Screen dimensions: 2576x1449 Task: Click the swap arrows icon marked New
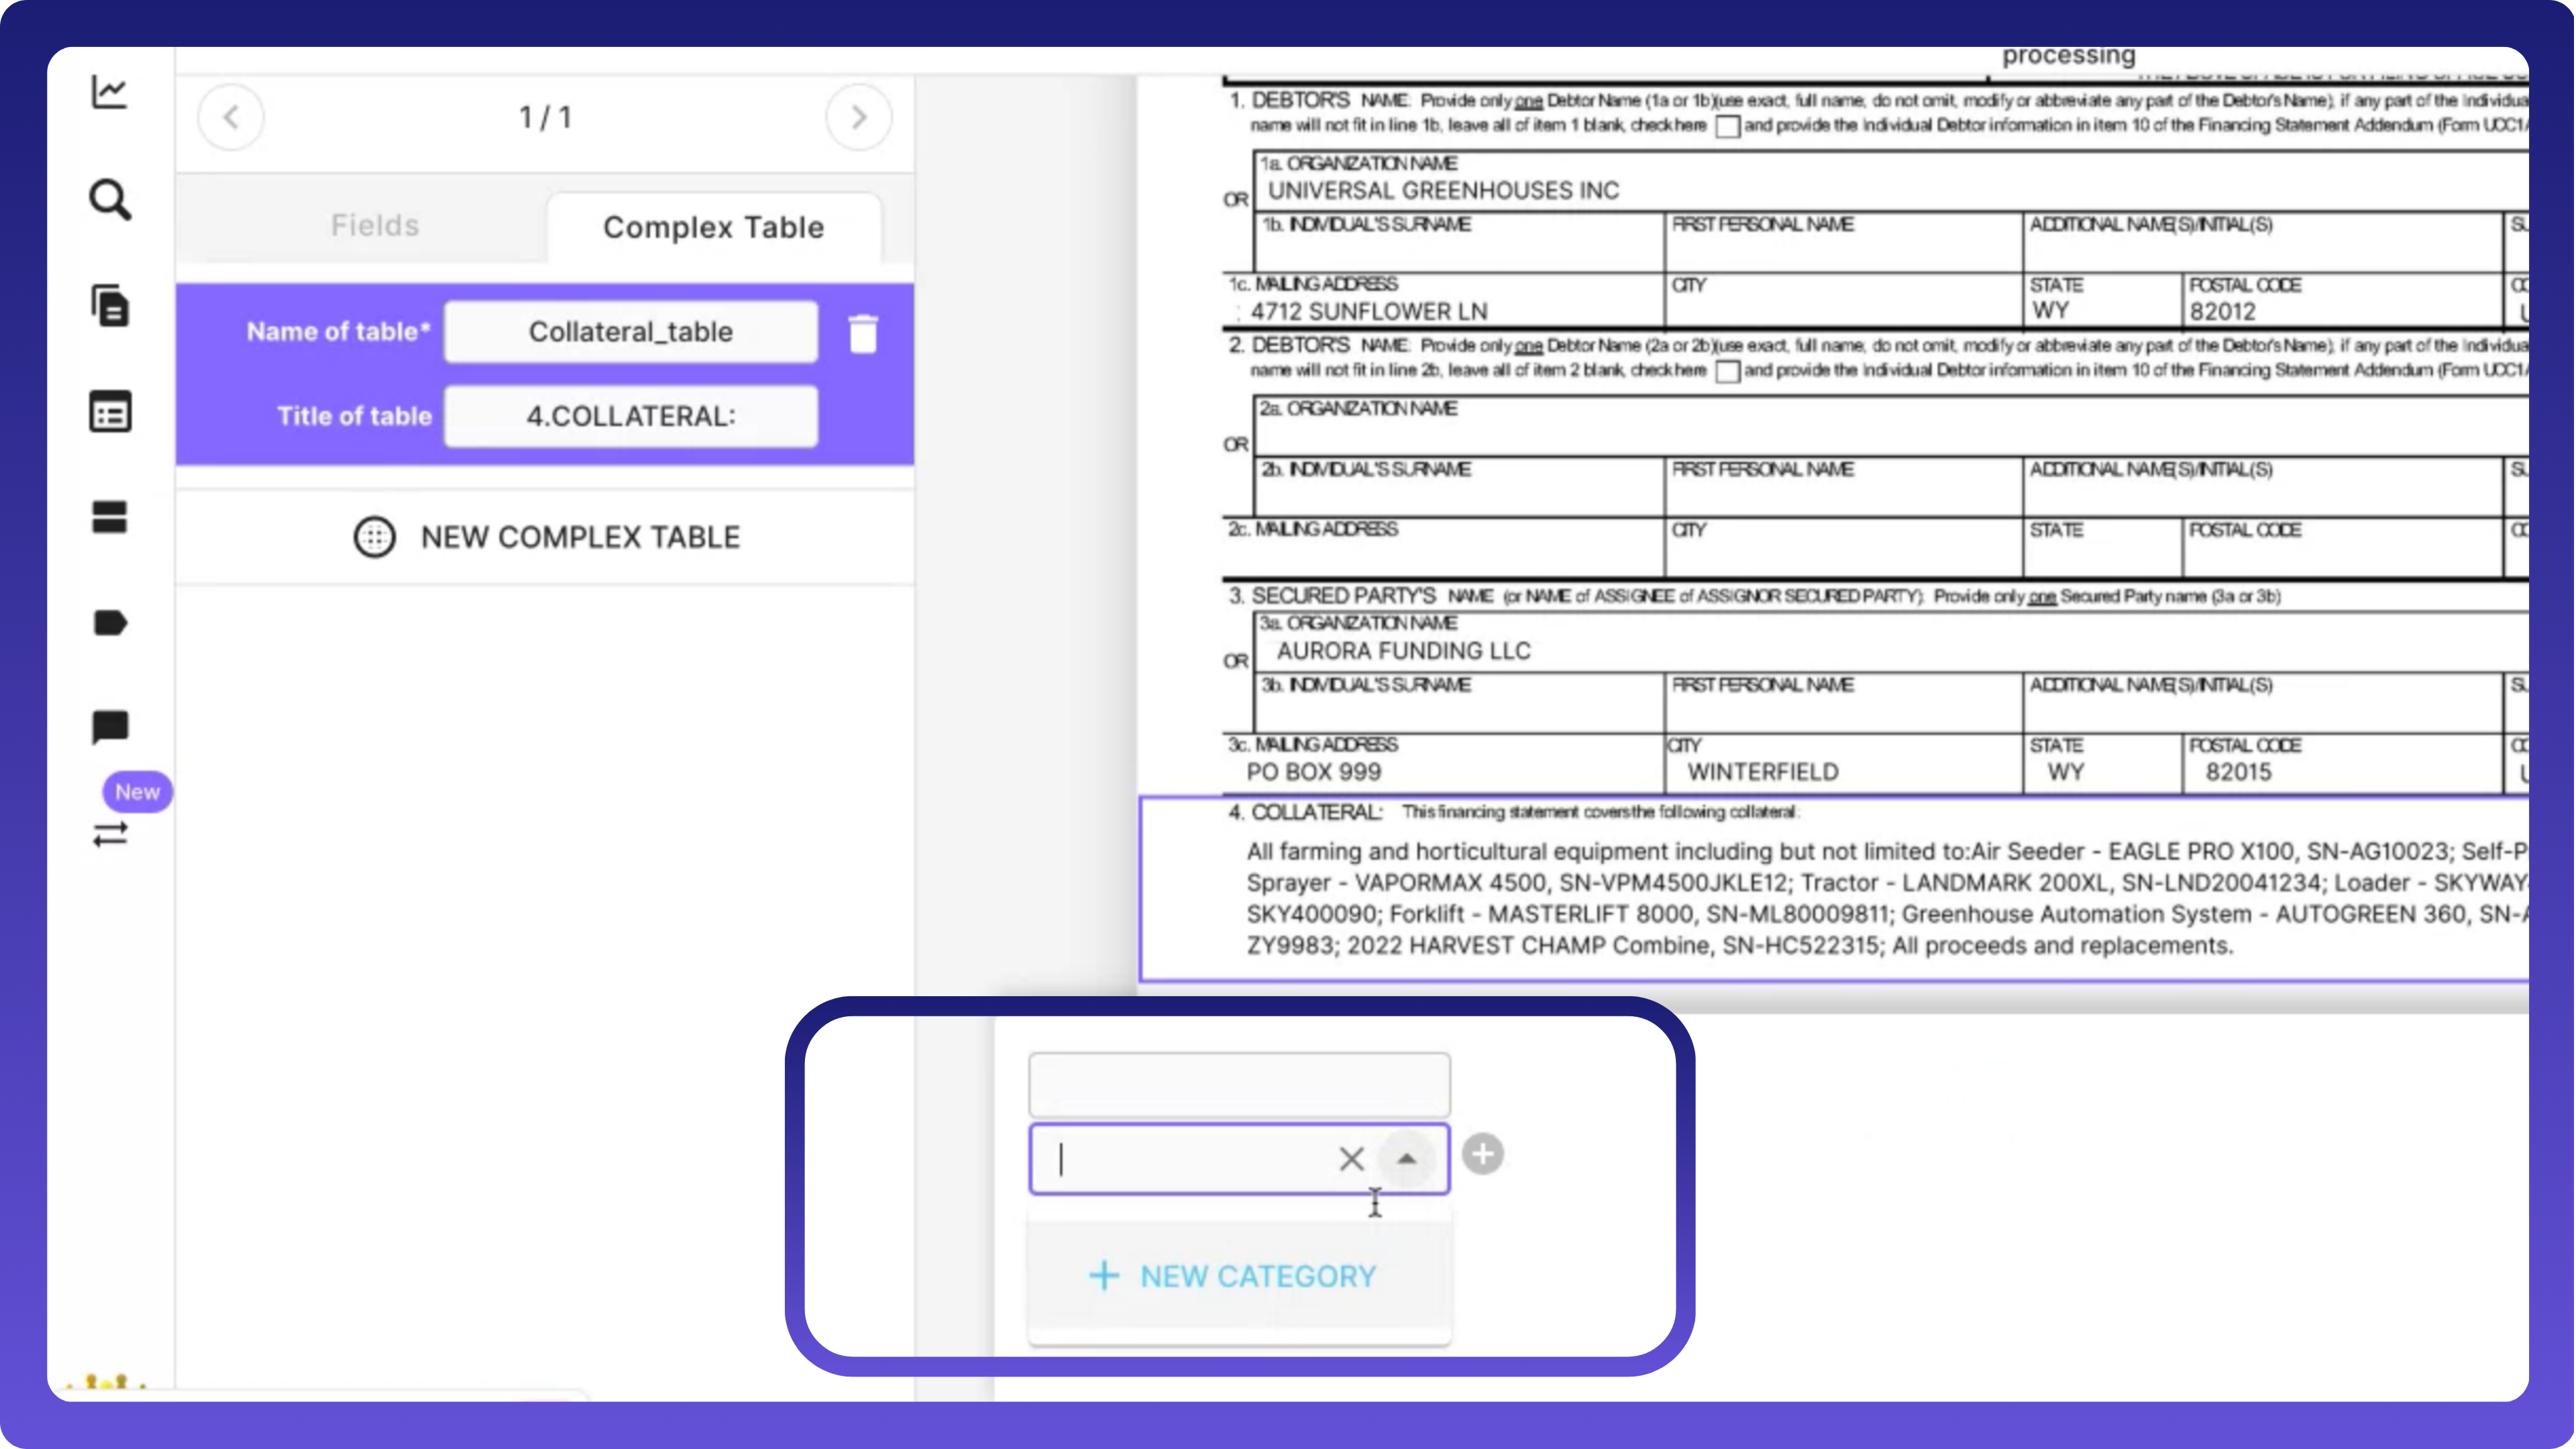[110, 833]
